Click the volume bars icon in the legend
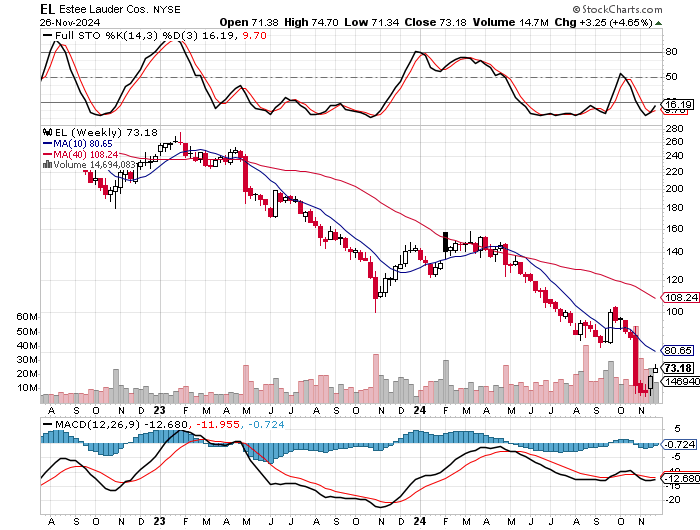Viewport: 700px width, 530px height. pyautogui.click(x=47, y=165)
